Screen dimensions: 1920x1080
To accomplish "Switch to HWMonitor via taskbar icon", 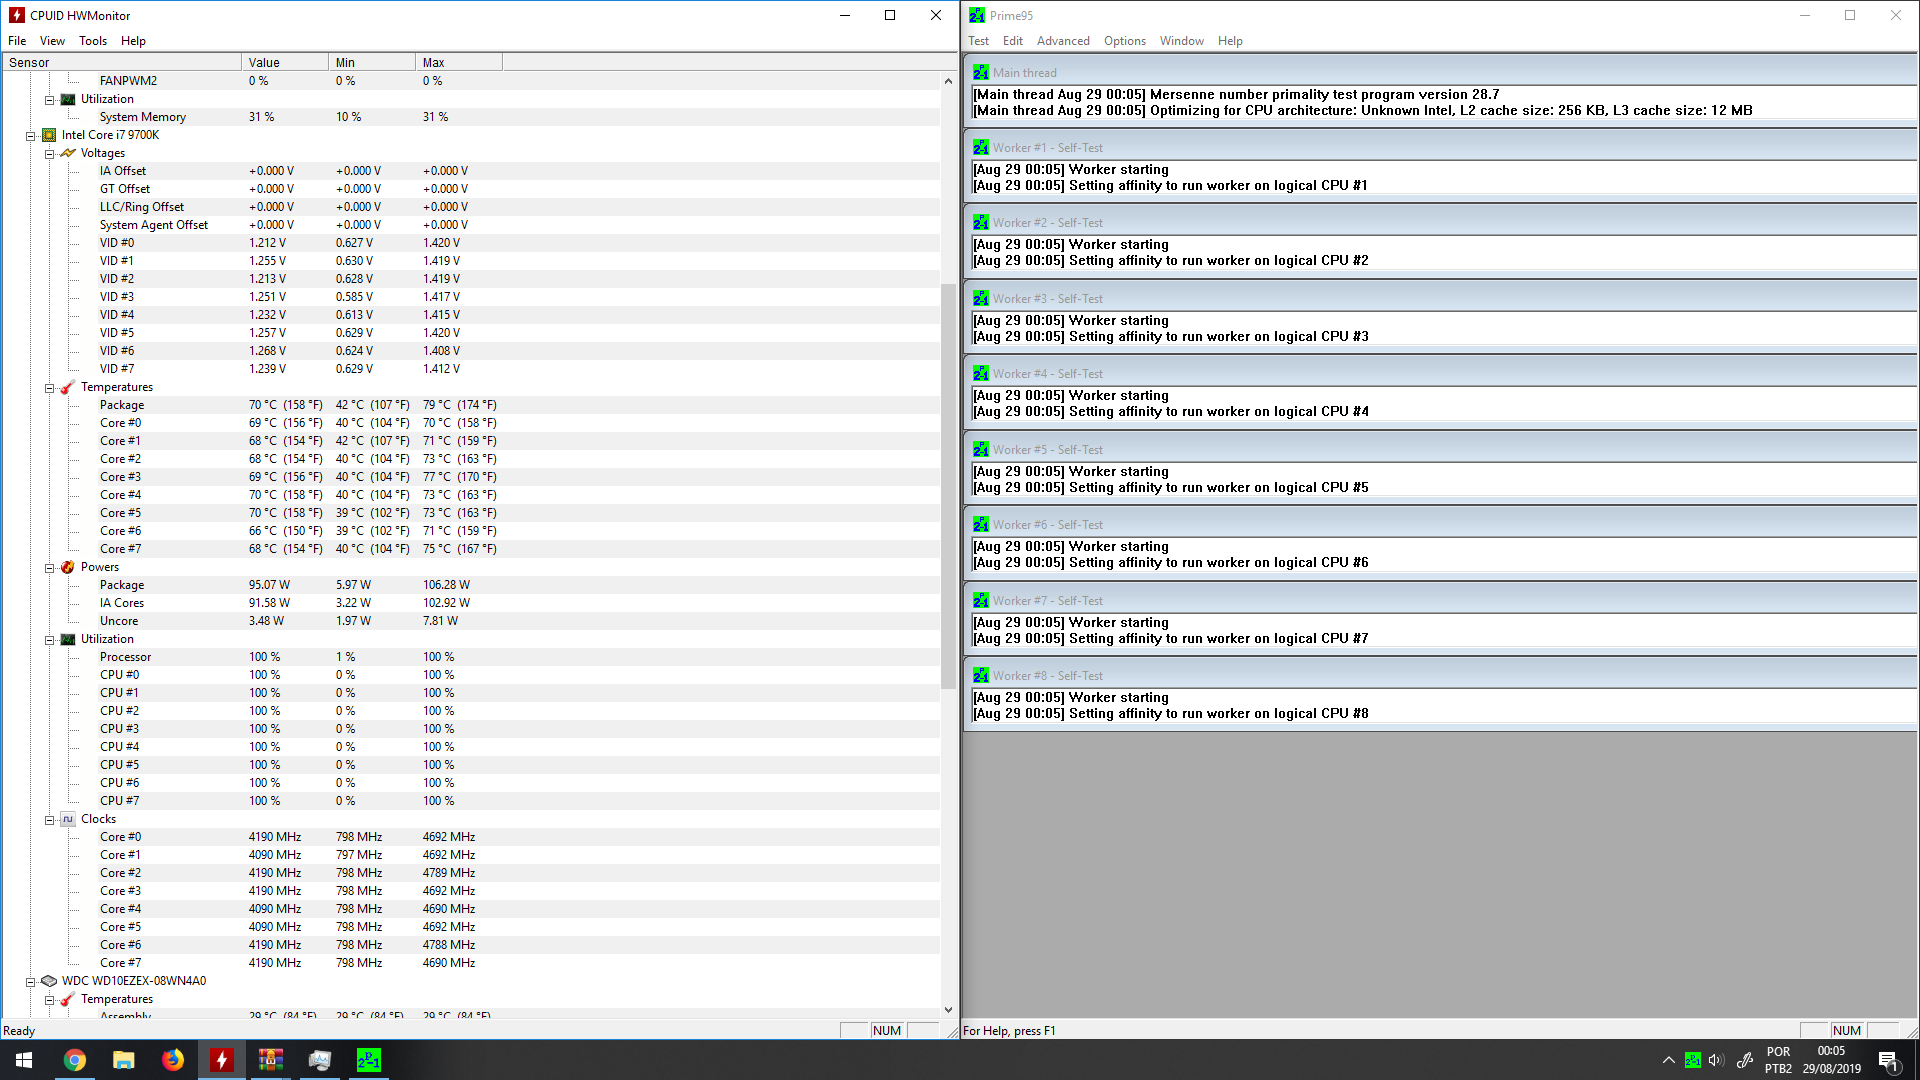I will point(221,1060).
